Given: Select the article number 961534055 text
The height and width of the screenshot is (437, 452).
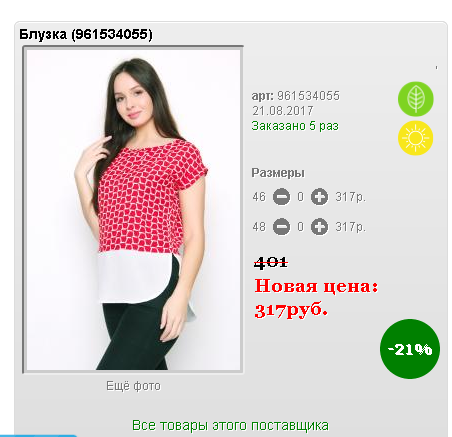Looking at the screenshot, I should [x=308, y=96].
